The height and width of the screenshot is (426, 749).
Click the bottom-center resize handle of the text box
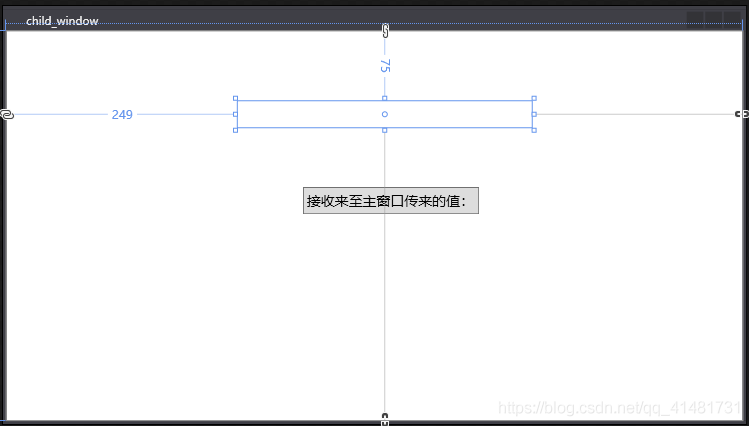(x=385, y=130)
